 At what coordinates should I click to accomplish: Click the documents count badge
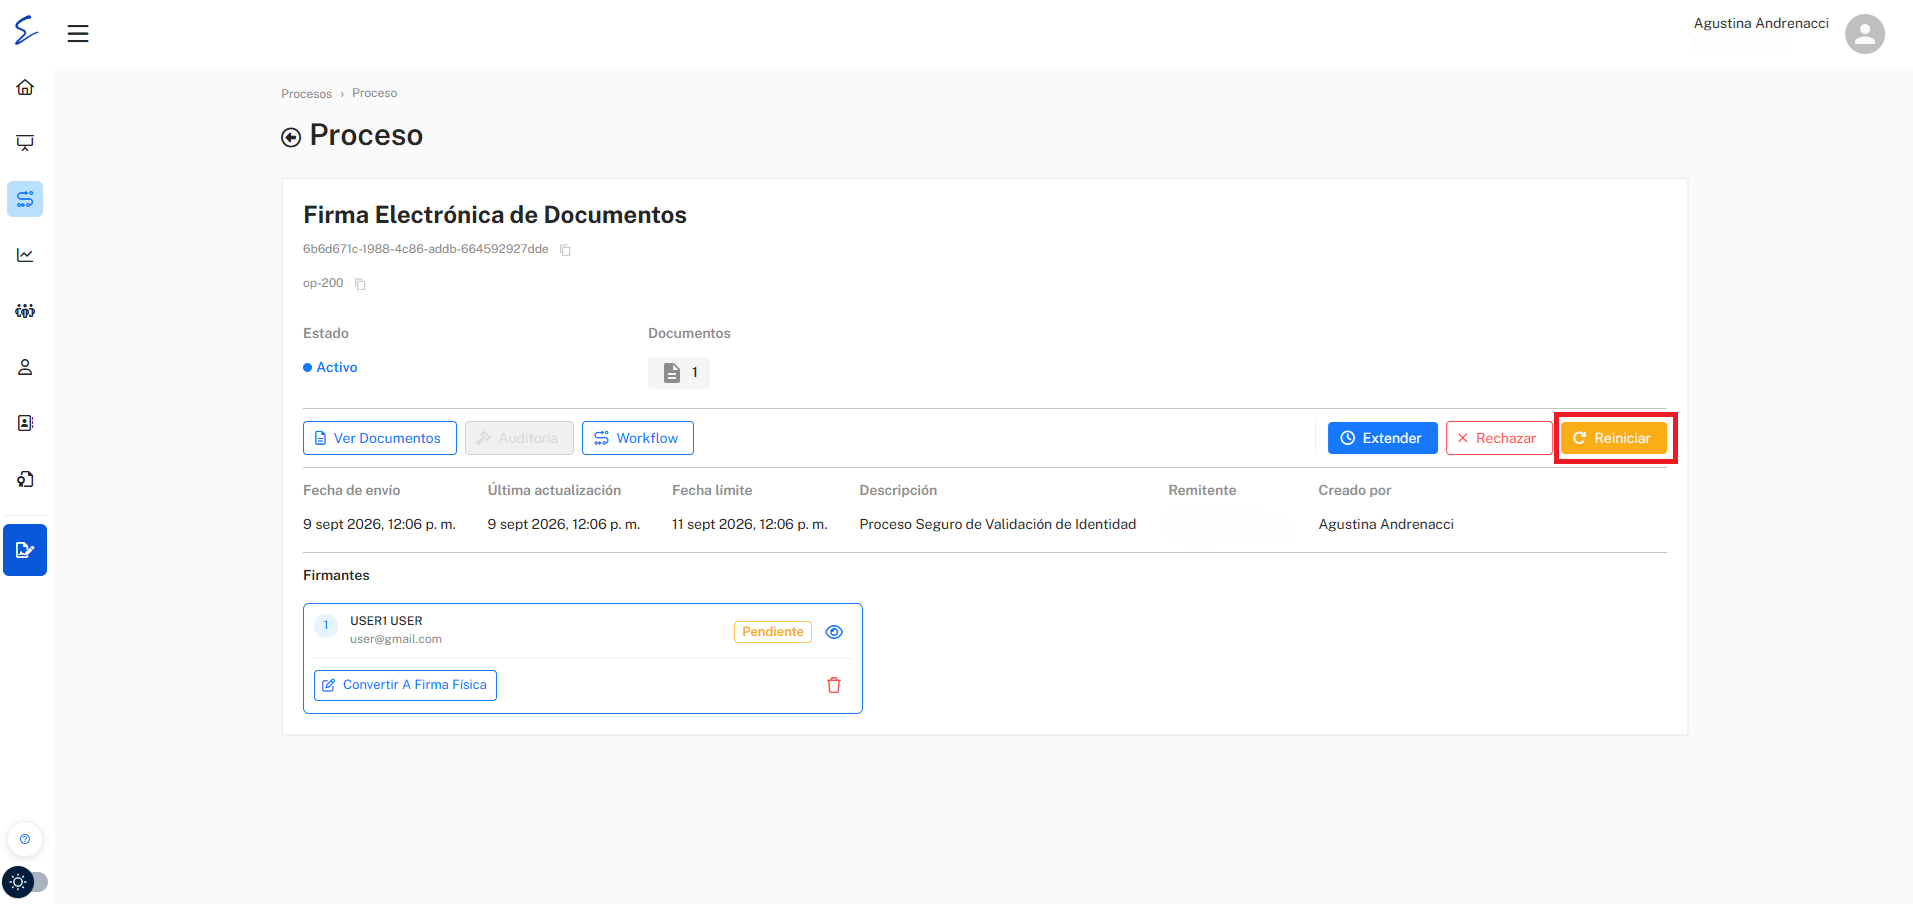(x=679, y=372)
